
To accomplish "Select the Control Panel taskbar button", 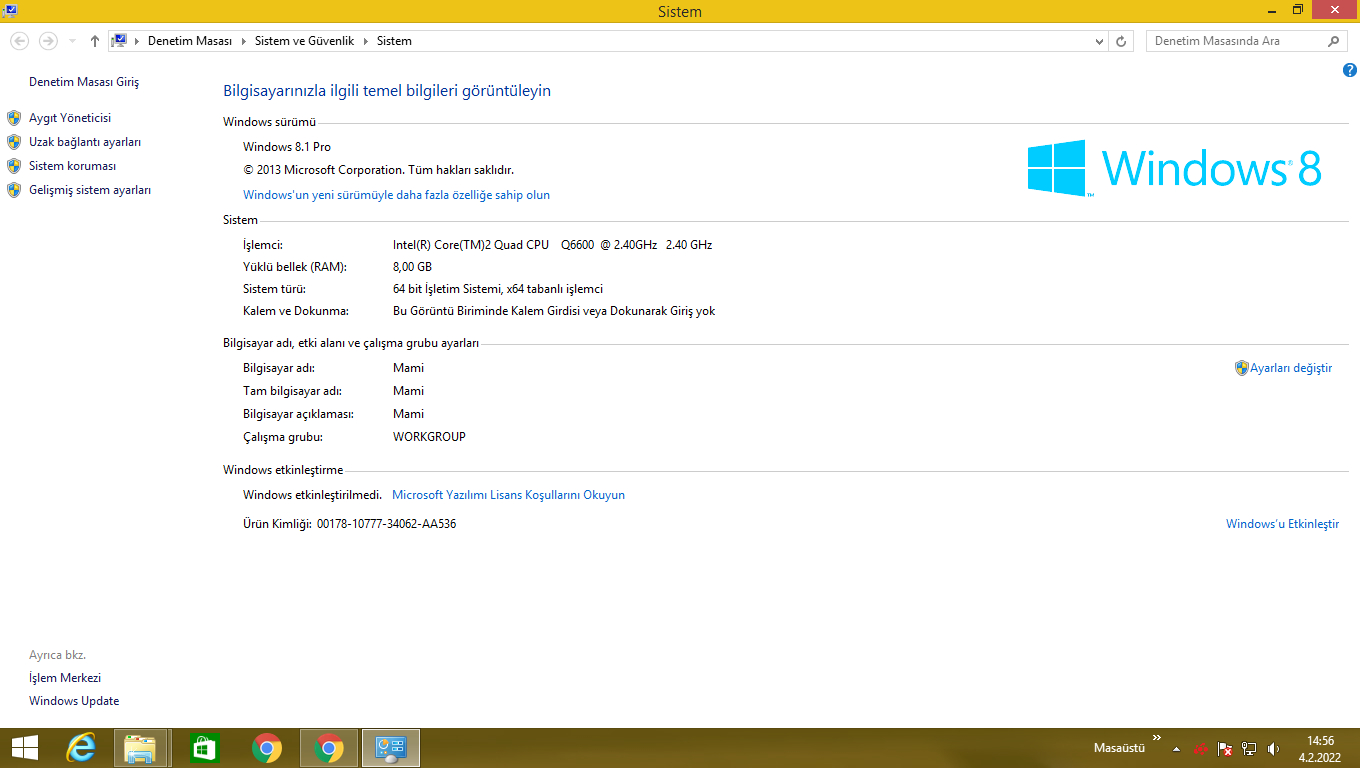I will click(390, 748).
